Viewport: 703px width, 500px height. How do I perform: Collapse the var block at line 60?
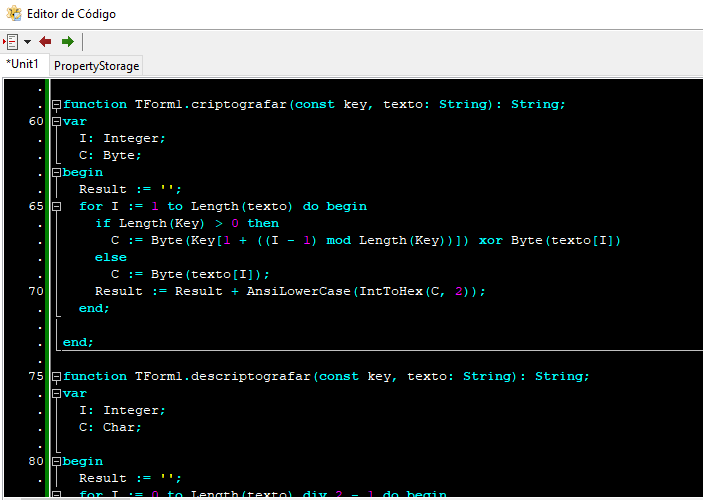pos(56,121)
